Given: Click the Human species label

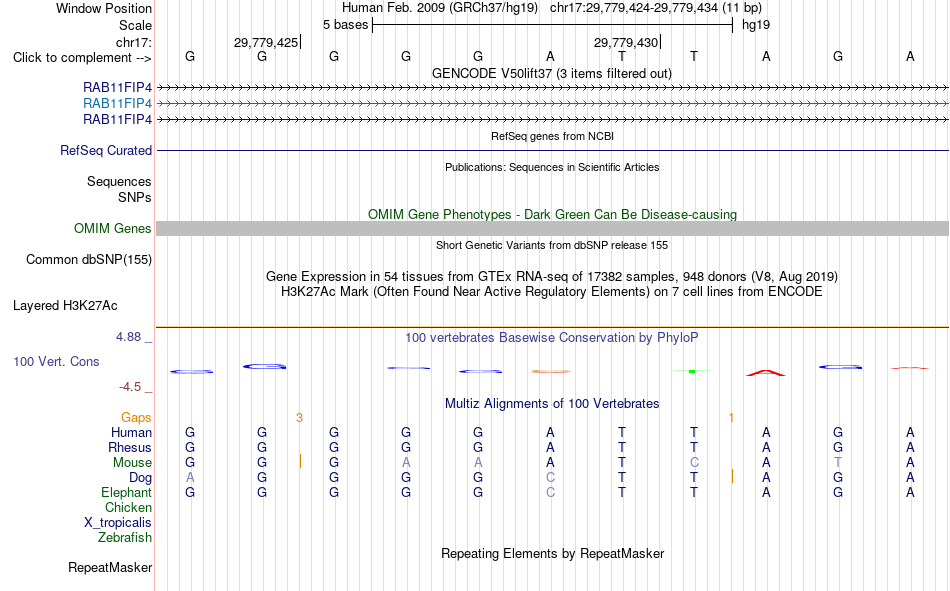Looking at the screenshot, I should pyautogui.click(x=131, y=433).
